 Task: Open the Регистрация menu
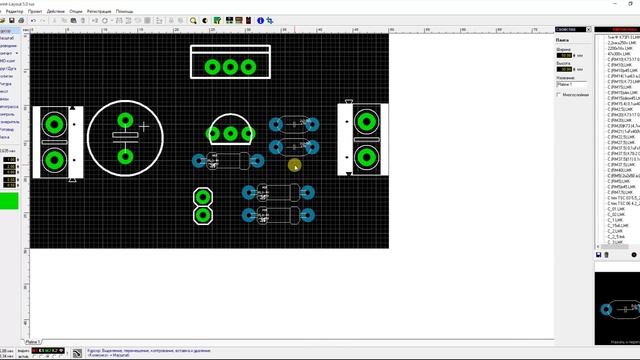tap(99, 11)
